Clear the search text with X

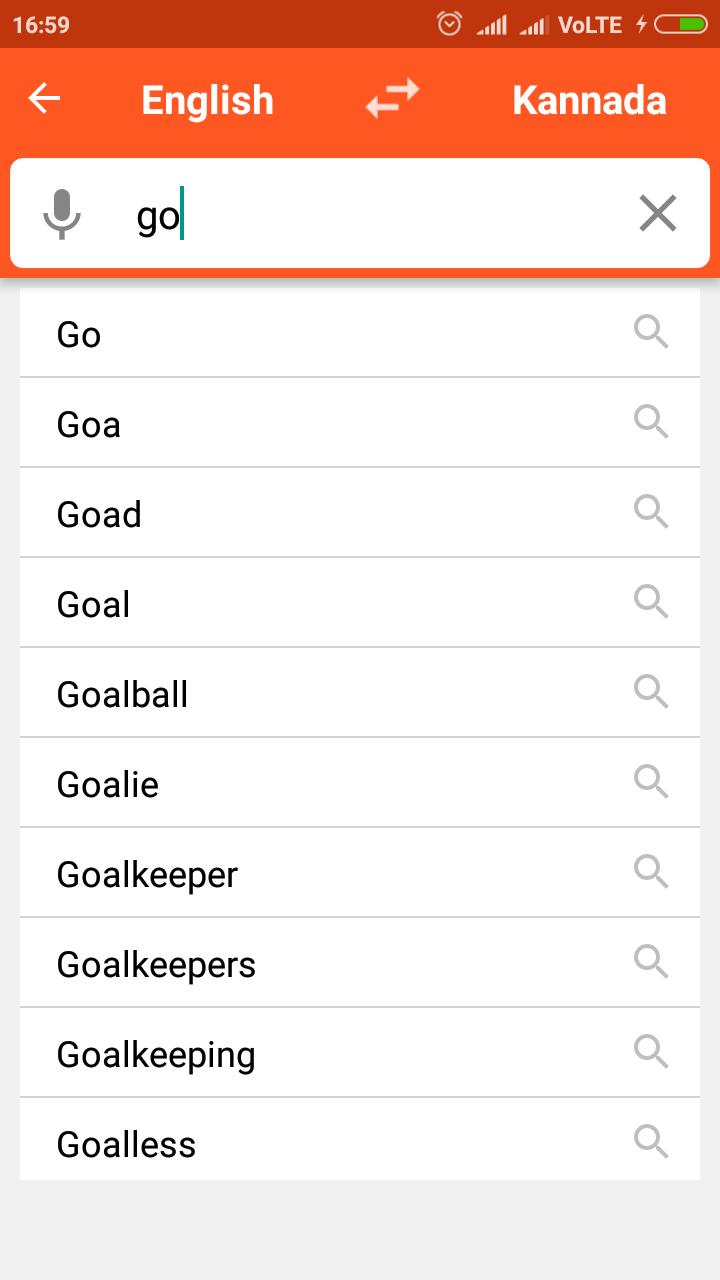tap(658, 213)
